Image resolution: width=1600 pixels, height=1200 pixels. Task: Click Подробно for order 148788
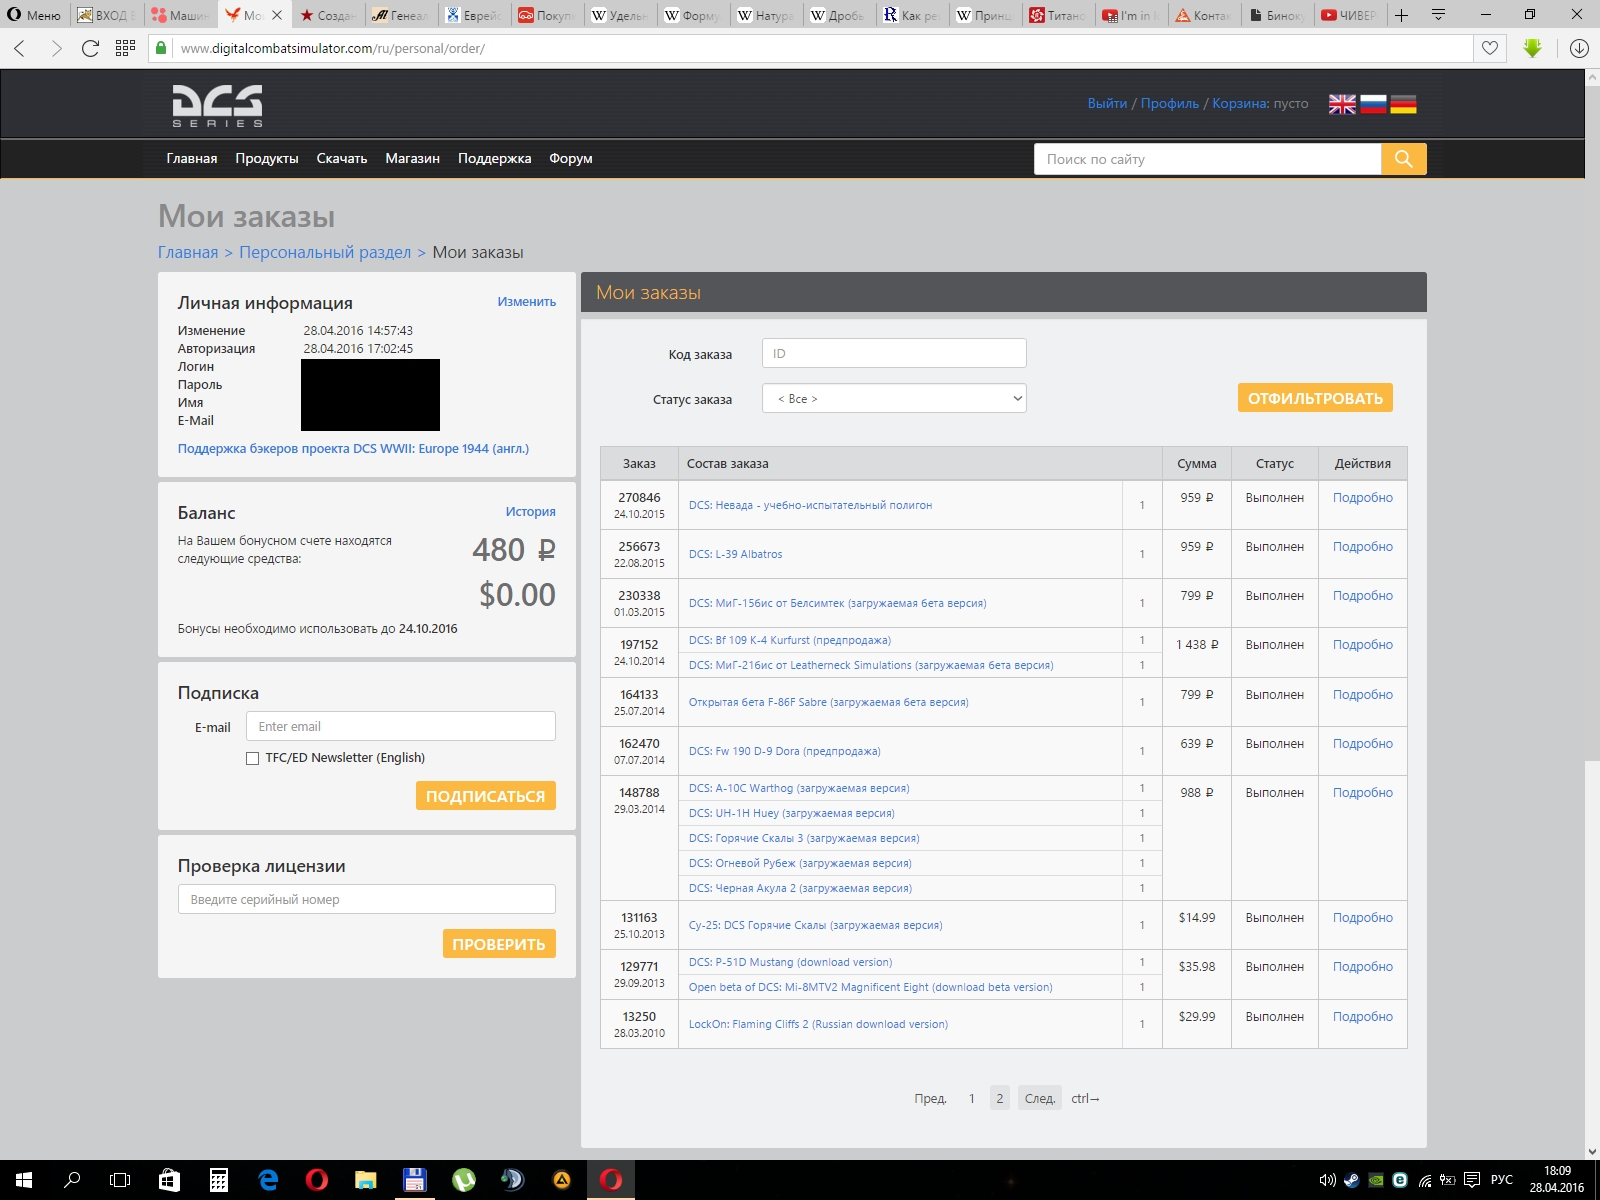[x=1362, y=793]
